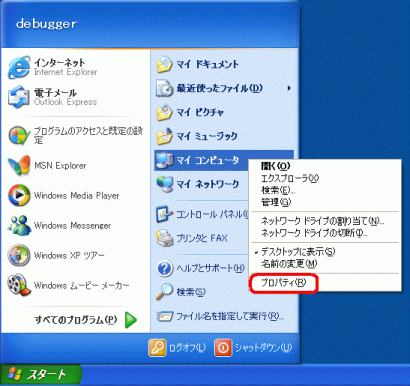The image size is (410, 386).
Task: Open the プリンタと FAX icon
Action: tap(165, 238)
